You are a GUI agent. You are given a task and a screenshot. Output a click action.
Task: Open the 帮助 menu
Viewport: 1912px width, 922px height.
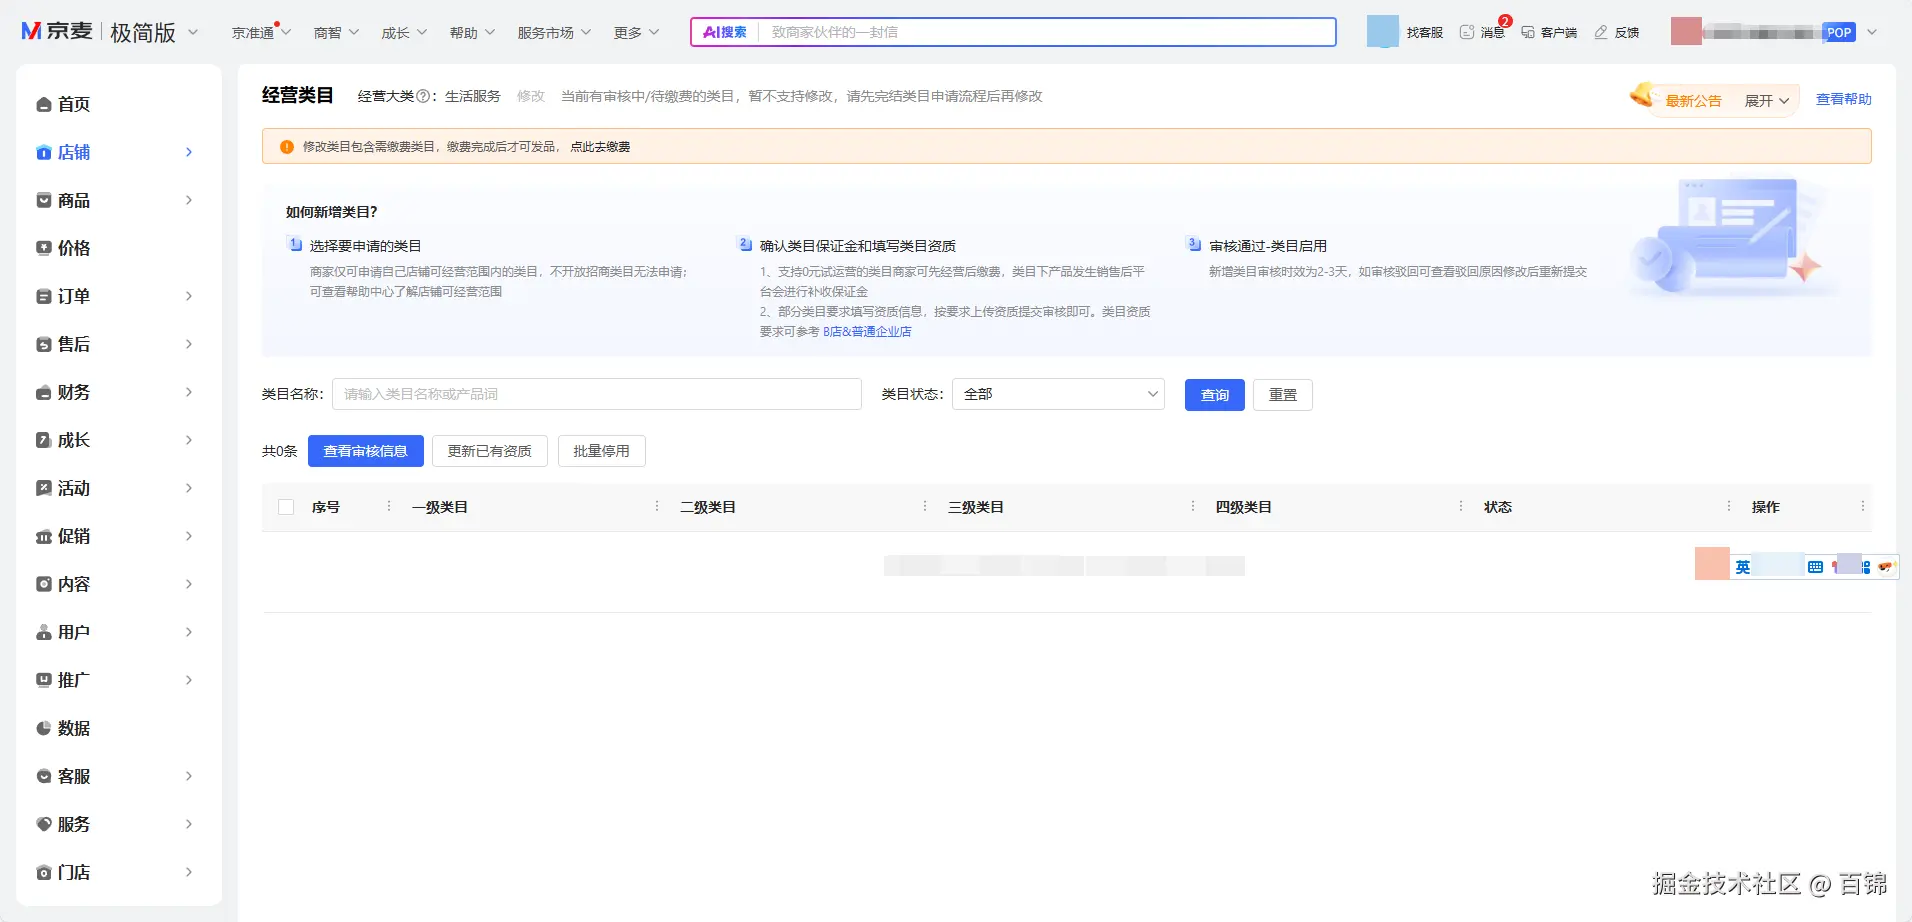click(464, 32)
